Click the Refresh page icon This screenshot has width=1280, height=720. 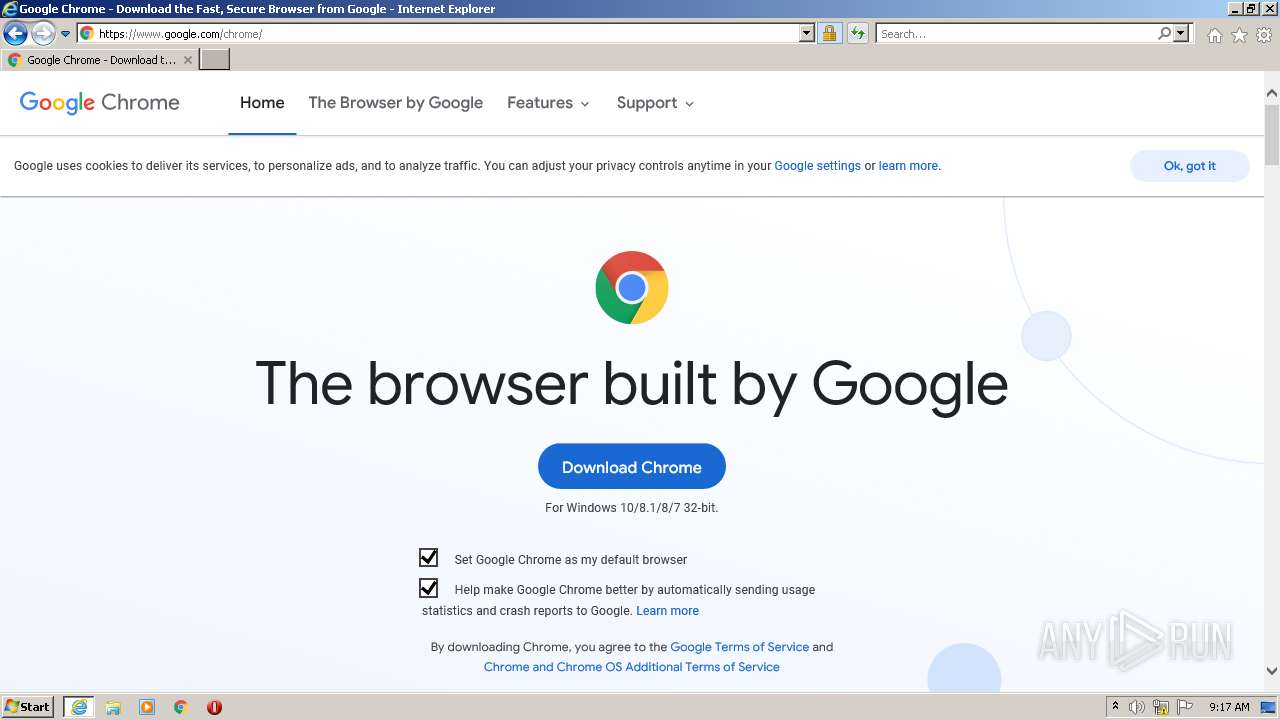(858, 34)
